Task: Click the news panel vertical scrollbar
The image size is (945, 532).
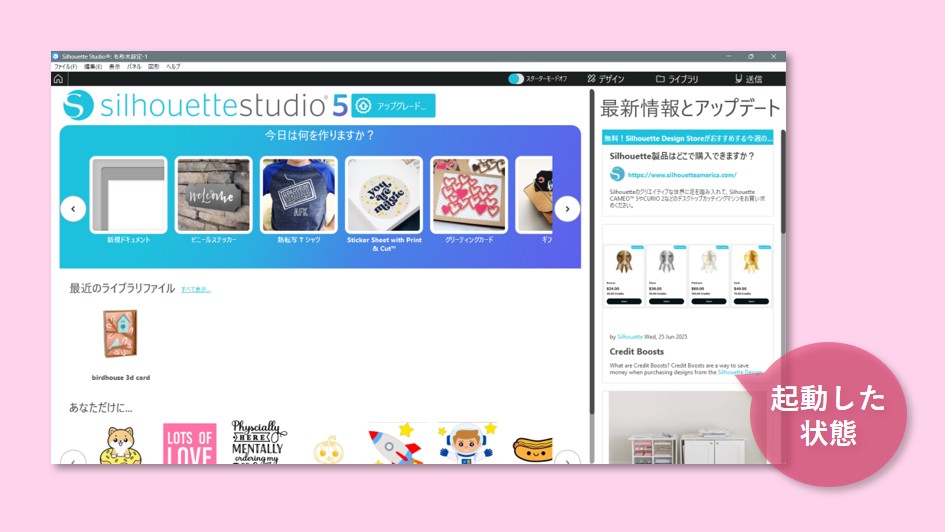Action: point(783,182)
